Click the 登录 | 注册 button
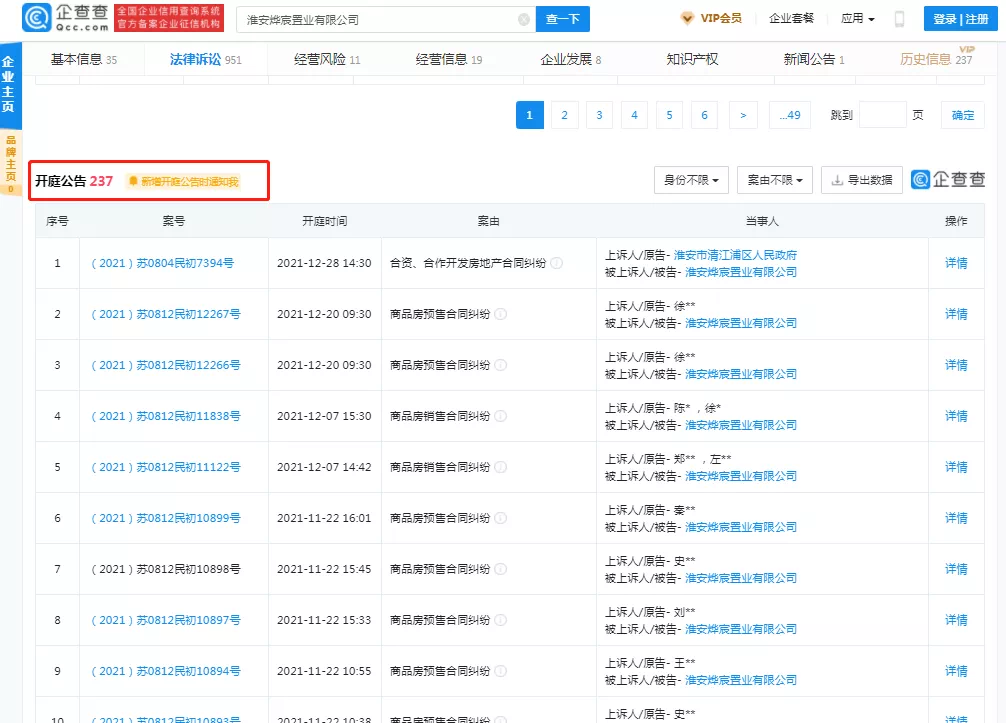The height and width of the screenshot is (723, 1006). tap(960, 19)
